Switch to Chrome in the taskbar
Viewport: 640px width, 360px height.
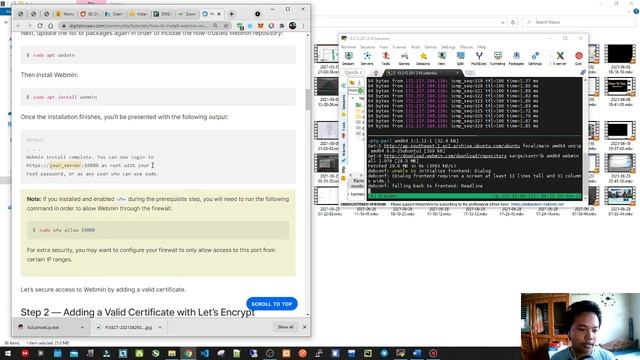click(x=188, y=353)
